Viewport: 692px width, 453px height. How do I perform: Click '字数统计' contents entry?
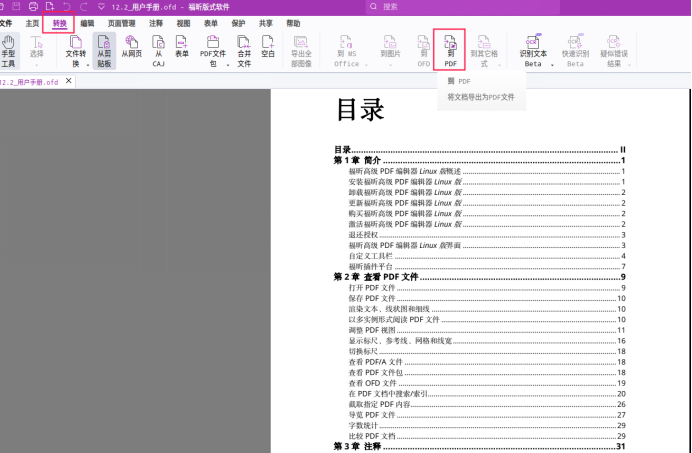point(487,426)
